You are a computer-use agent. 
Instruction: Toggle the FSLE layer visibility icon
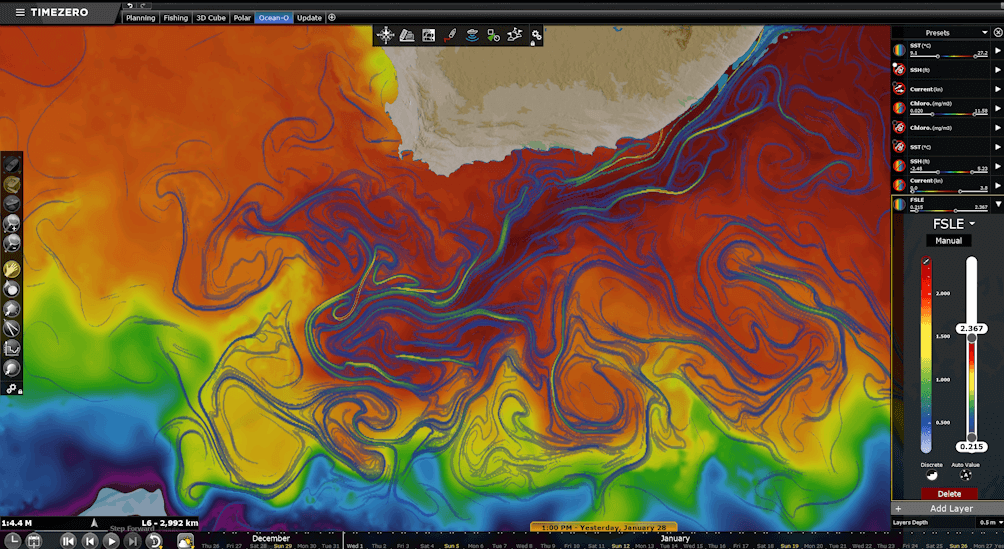pyautogui.click(x=900, y=204)
